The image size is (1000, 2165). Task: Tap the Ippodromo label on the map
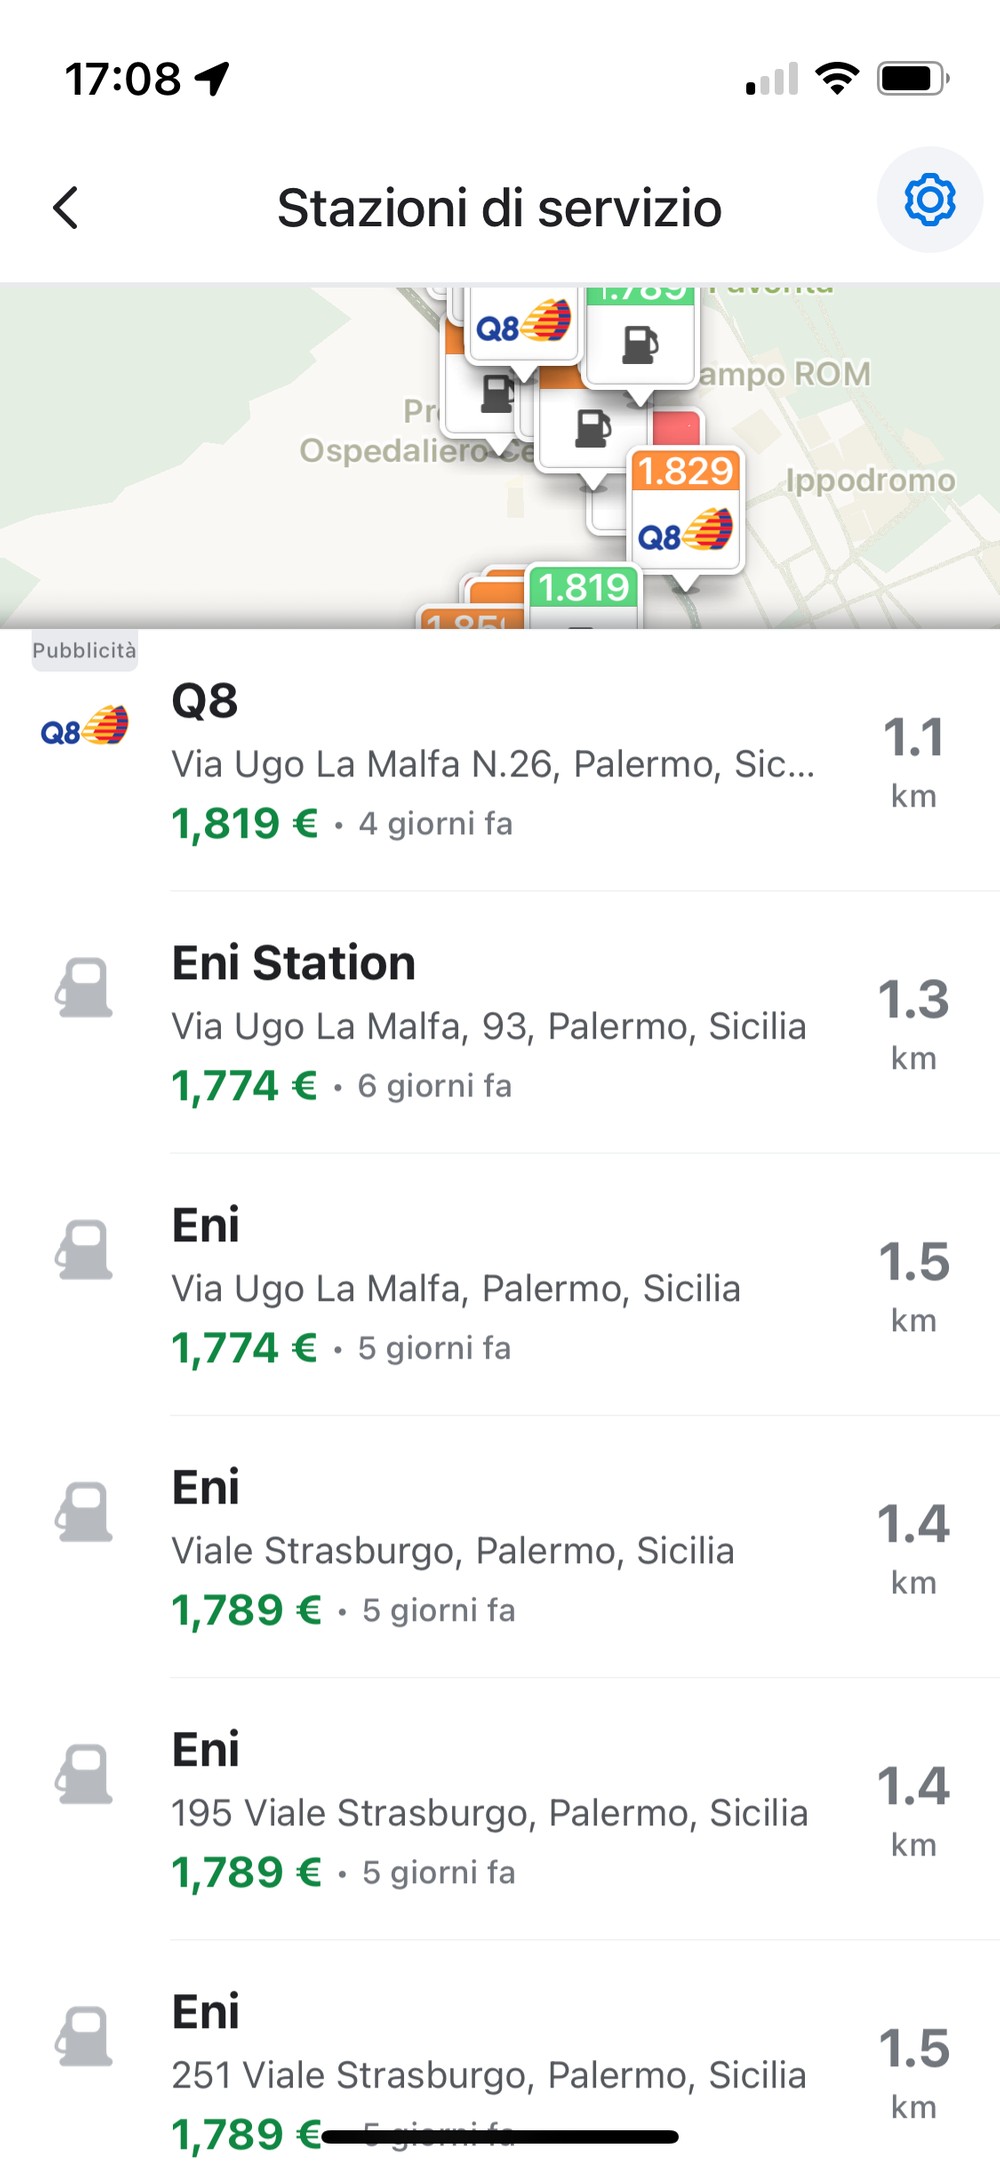(870, 480)
